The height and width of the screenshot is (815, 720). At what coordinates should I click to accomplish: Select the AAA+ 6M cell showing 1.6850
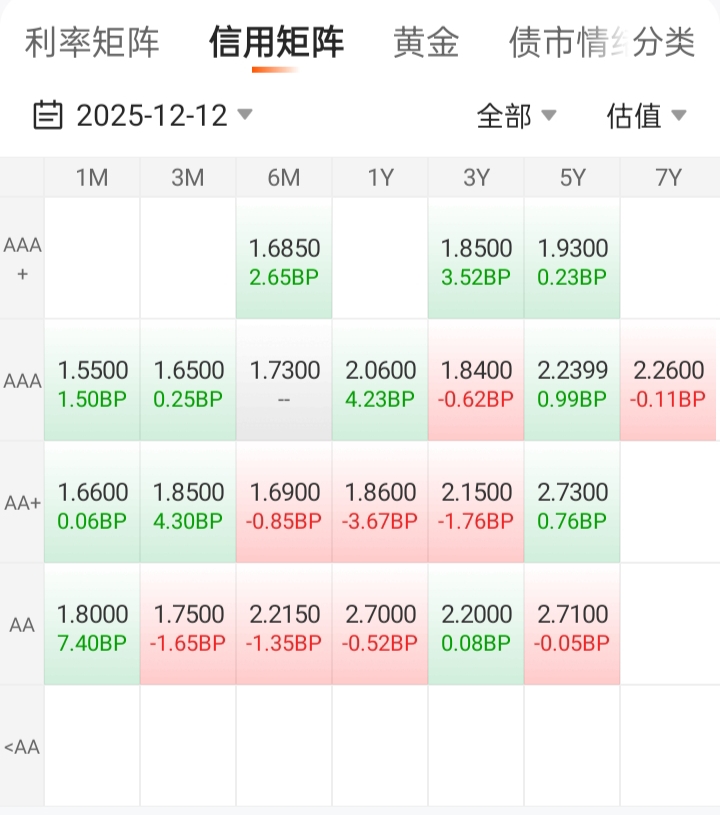point(284,260)
